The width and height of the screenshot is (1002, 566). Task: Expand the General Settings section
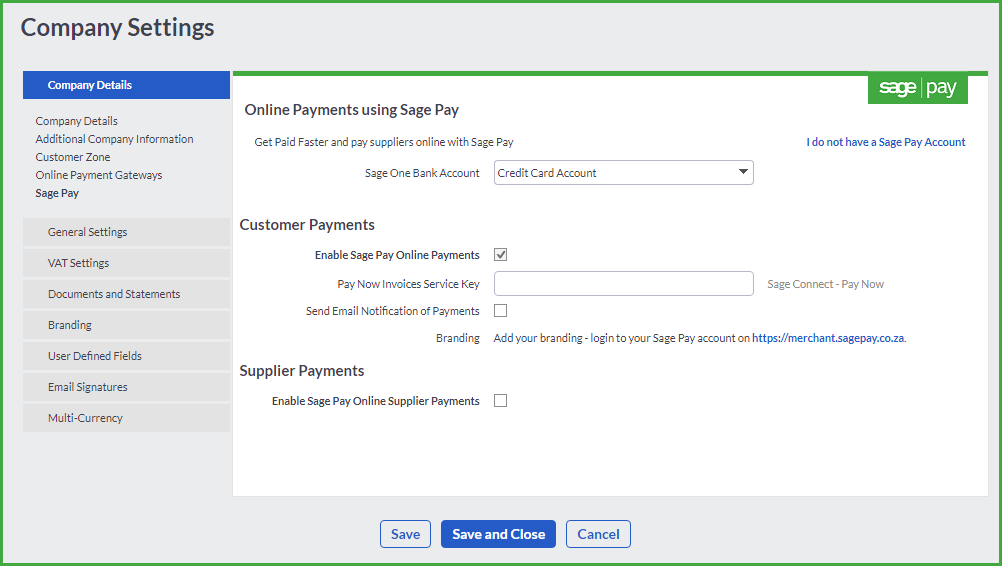click(127, 232)
